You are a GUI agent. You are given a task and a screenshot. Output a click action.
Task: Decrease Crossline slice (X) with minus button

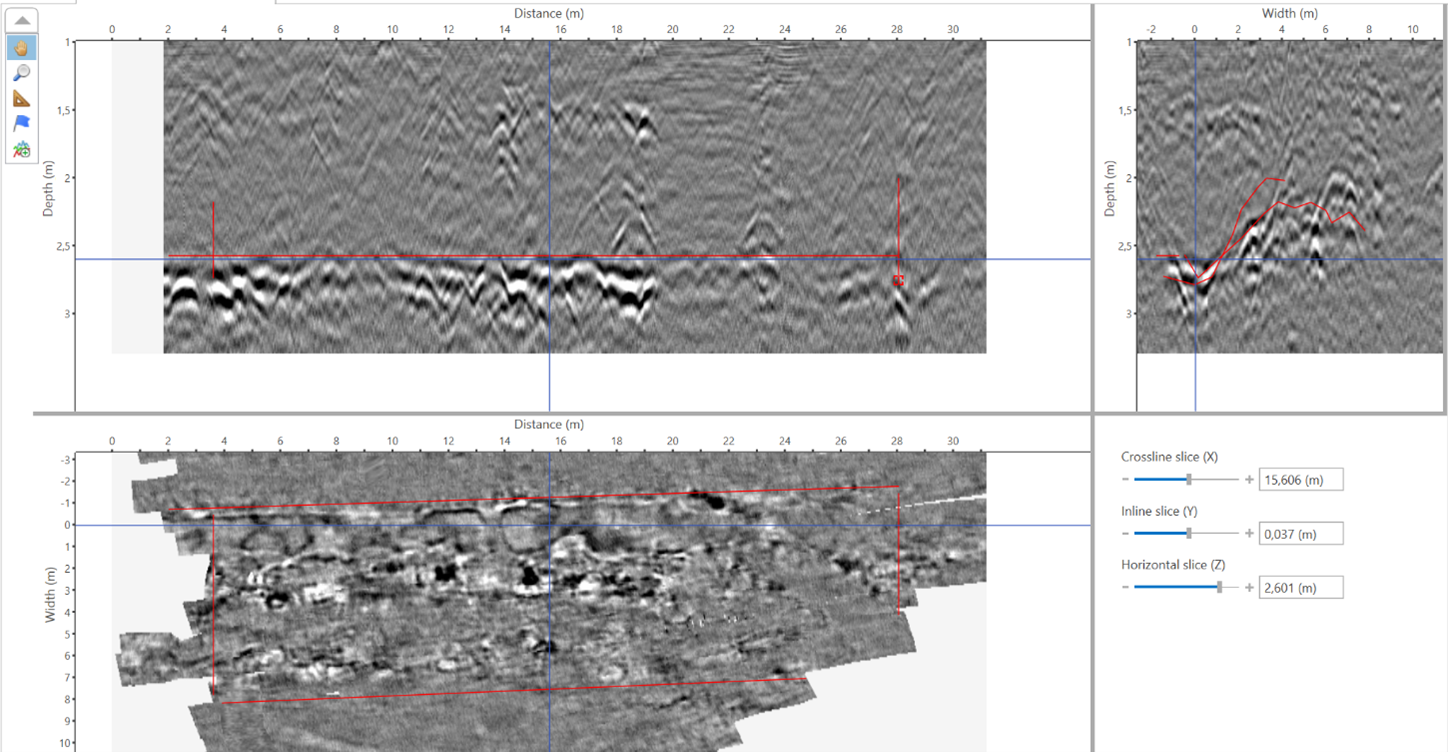click(x=1126, y=480)
